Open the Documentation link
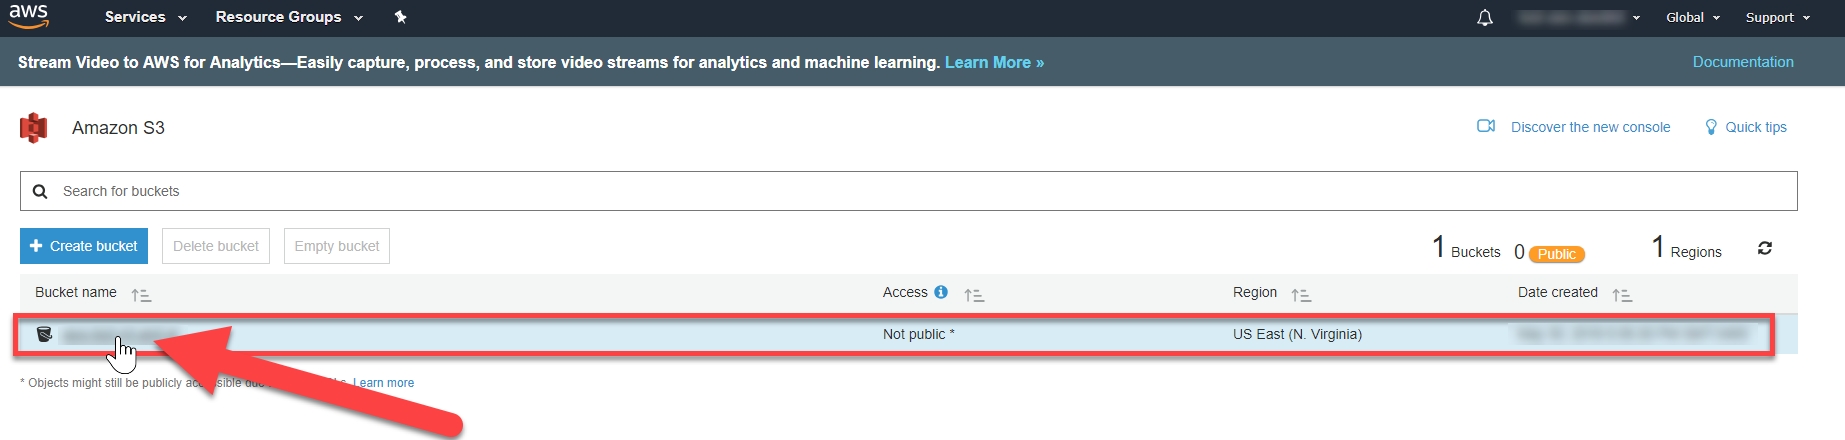1845x440 pixels. [x=1743, y=62]
